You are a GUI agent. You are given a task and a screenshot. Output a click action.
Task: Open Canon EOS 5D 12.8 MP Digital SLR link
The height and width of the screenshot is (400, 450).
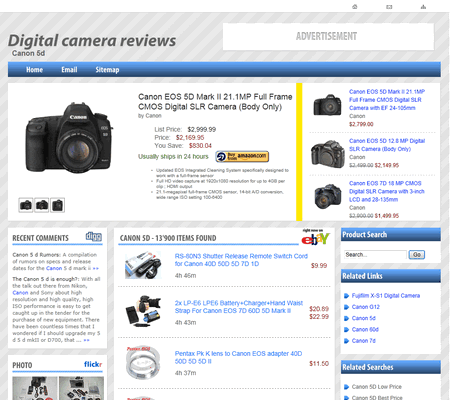pyautogui.click(x=387, y=145)
